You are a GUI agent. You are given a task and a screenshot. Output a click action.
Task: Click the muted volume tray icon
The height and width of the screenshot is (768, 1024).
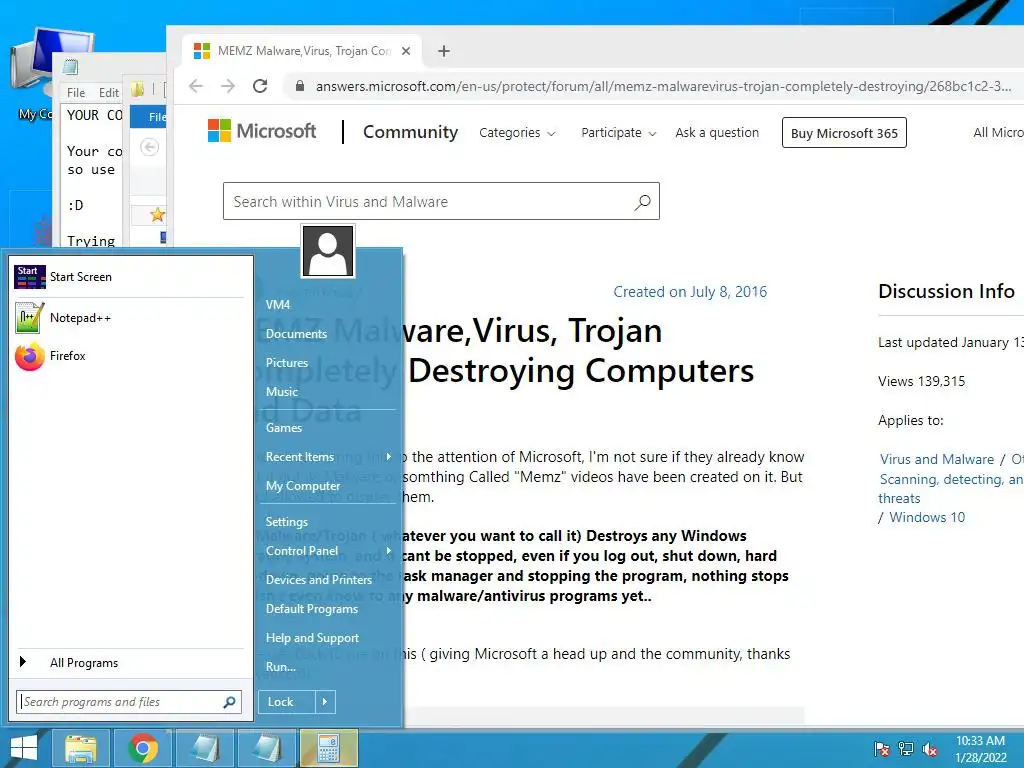coord(931,749)
